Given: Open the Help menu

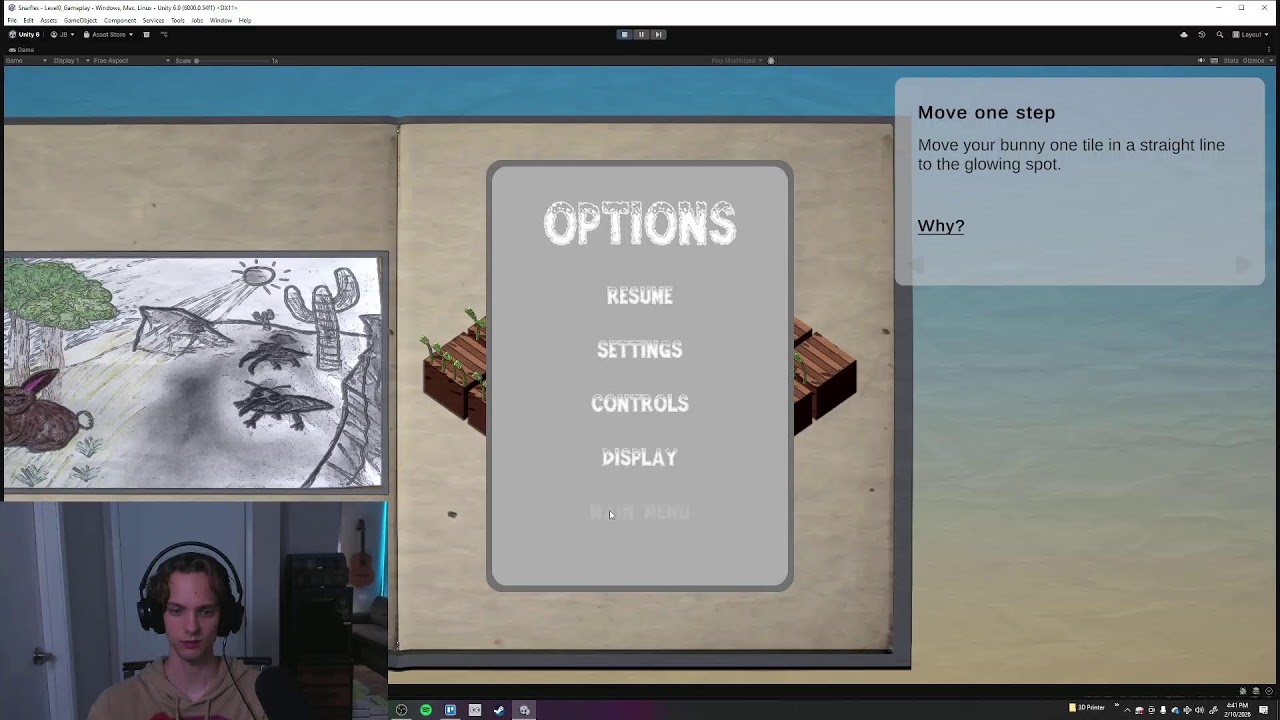Looking at the screenshot, I should pyautogui.click(x=245, y=20).
